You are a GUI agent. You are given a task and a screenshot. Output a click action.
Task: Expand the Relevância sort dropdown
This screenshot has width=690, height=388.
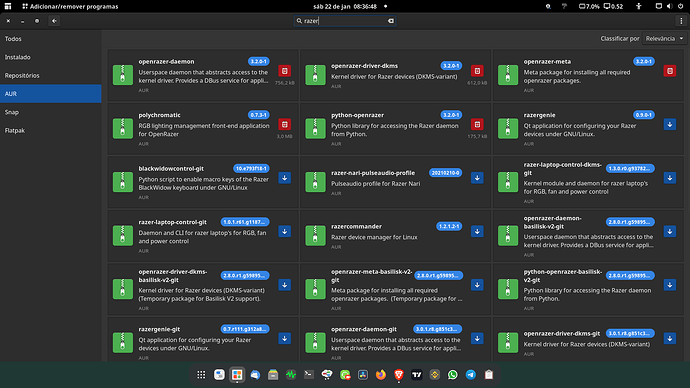(x=664, y=39)
